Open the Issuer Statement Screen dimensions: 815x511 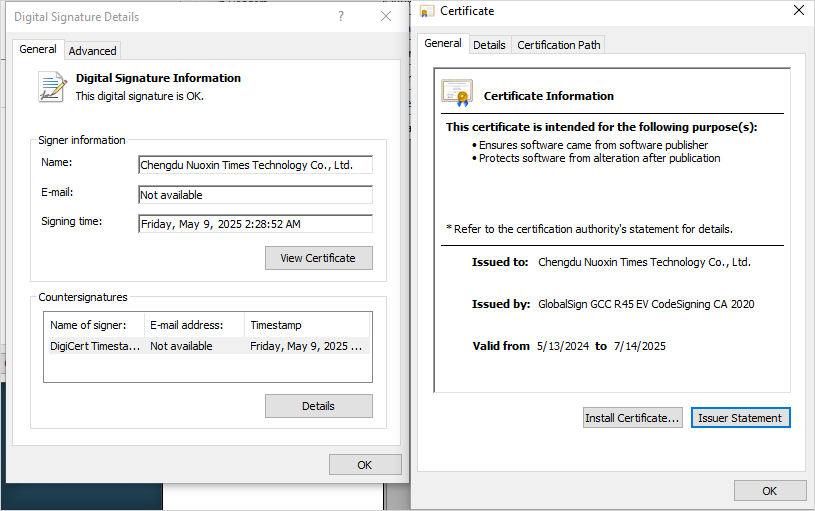[x=740, y=418]
